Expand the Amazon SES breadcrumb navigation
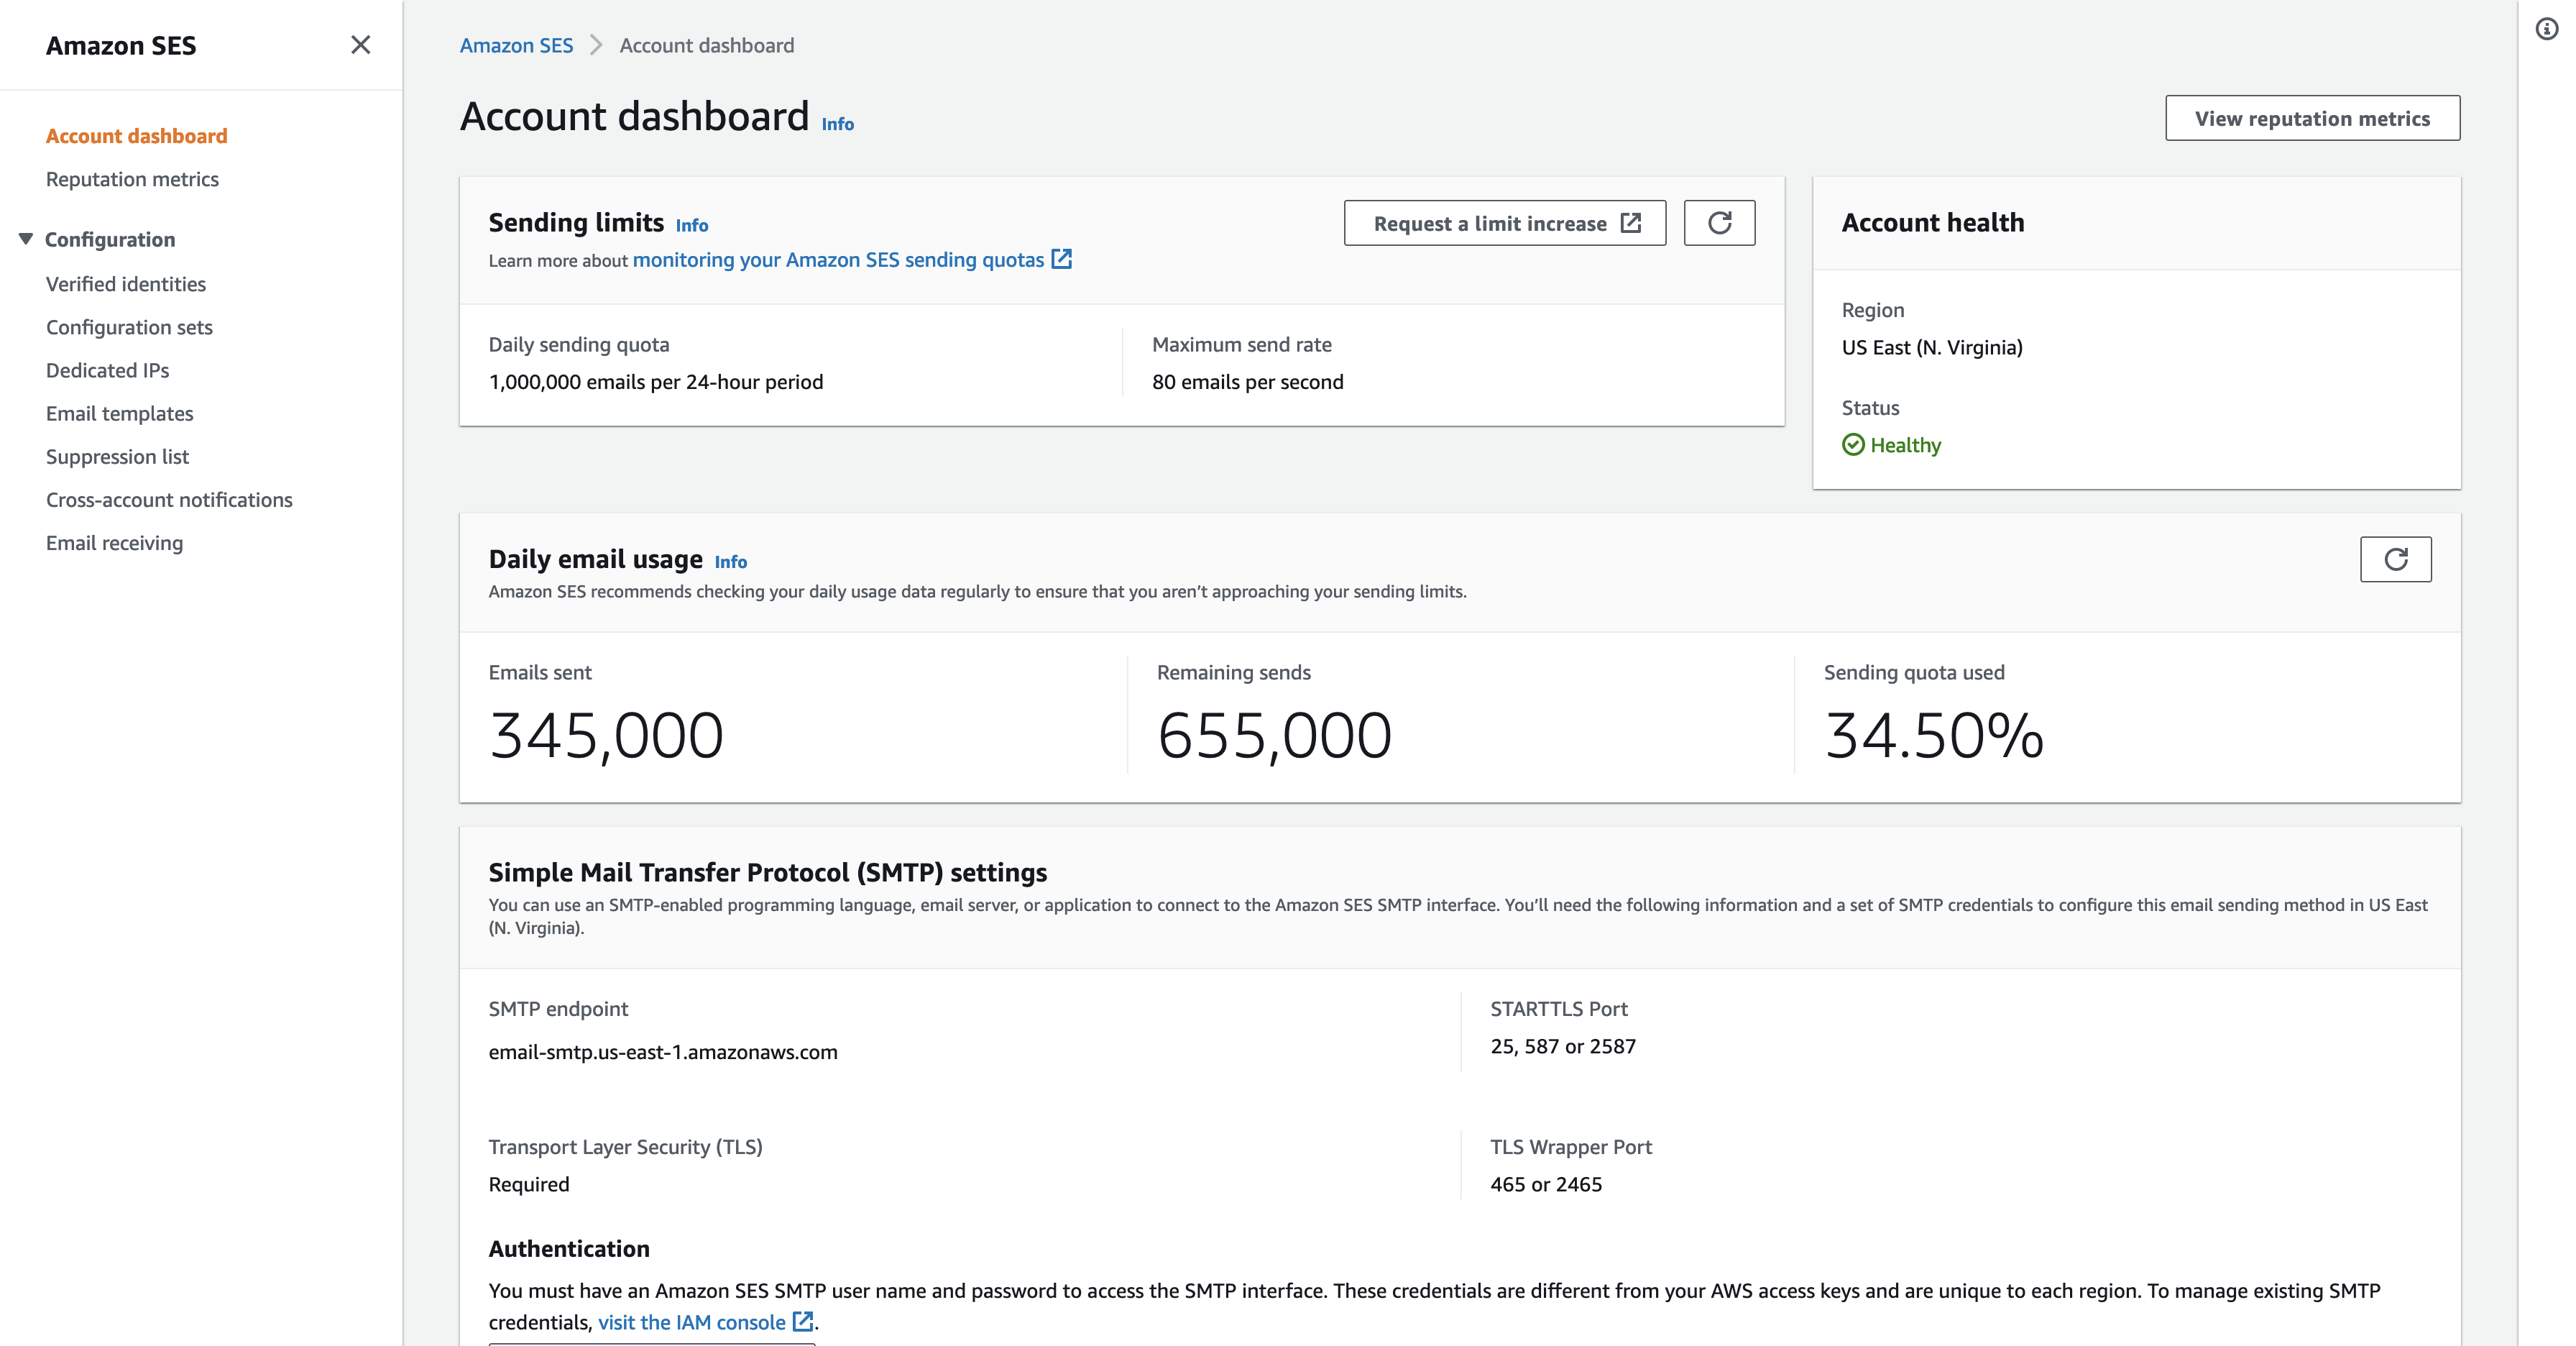Viewport: 2576px width, 1346px height. pyautogui.click(x=515, y=45)
